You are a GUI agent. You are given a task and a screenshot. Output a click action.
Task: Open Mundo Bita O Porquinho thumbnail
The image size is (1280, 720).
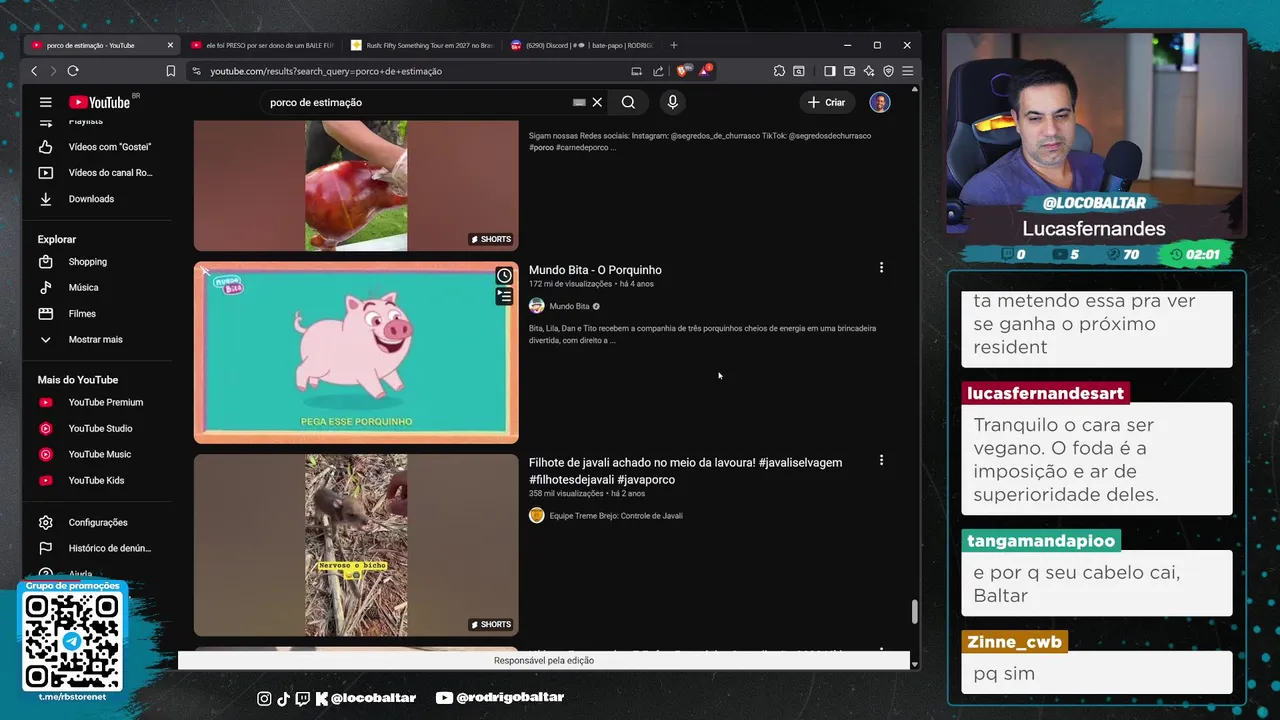pos(356,352)
